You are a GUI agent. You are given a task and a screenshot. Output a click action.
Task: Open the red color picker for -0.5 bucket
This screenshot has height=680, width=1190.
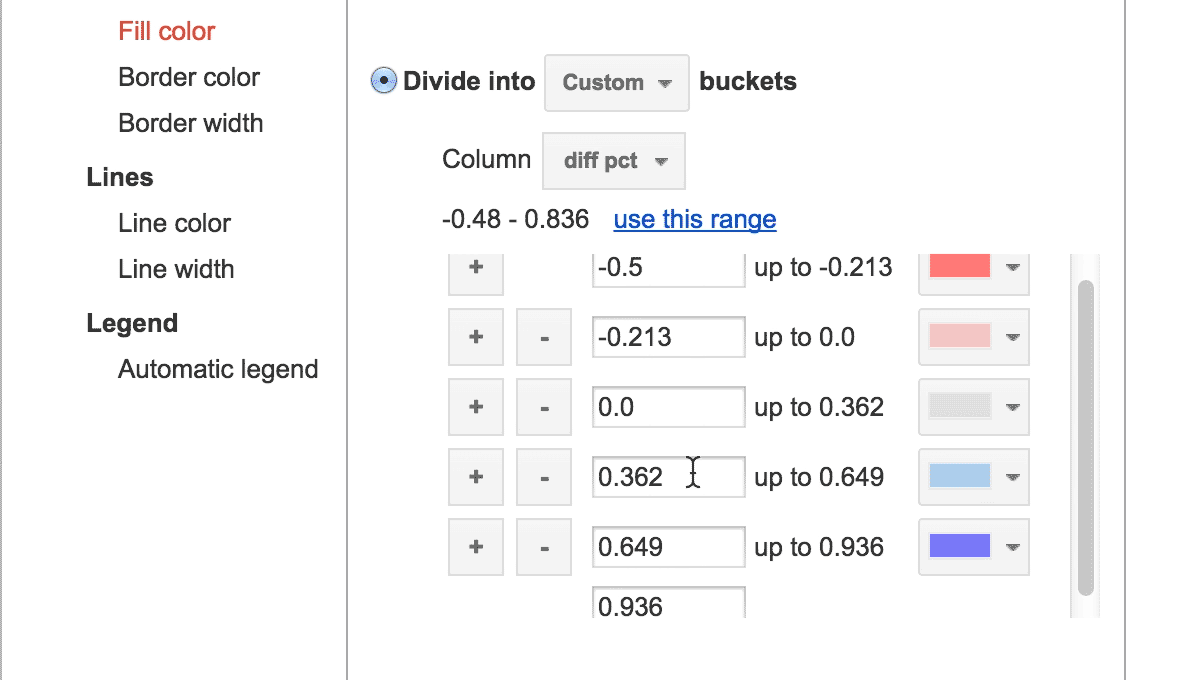point(973,268)
